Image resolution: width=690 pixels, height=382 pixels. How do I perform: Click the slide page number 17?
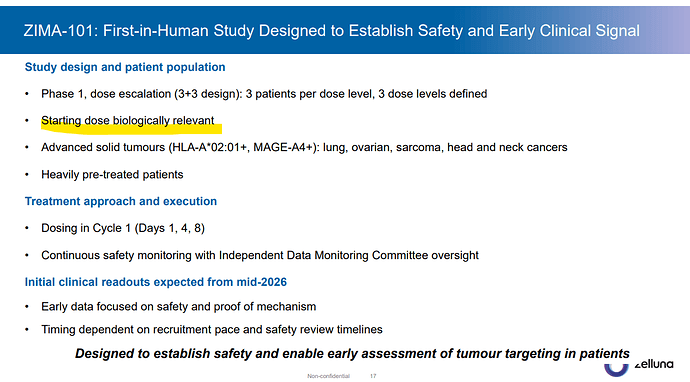[373, 376]
